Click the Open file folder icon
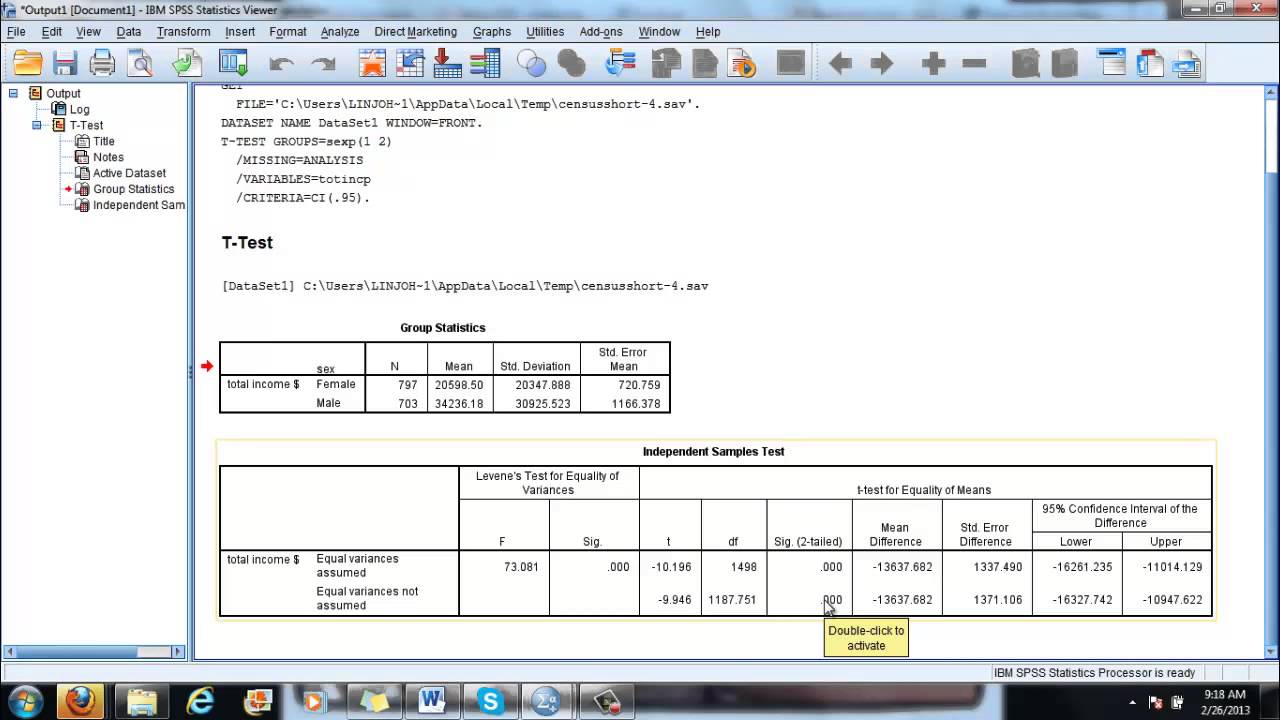The width and height of the screenshot is (1280, 720). pos(28,64)
